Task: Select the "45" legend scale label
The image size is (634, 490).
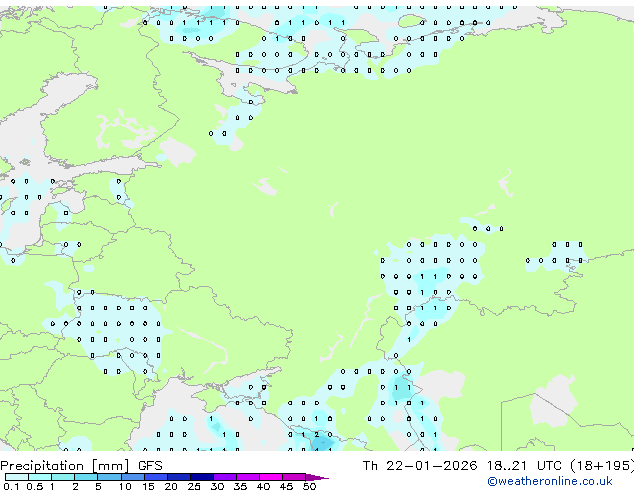Action: (x=286, y=486)
